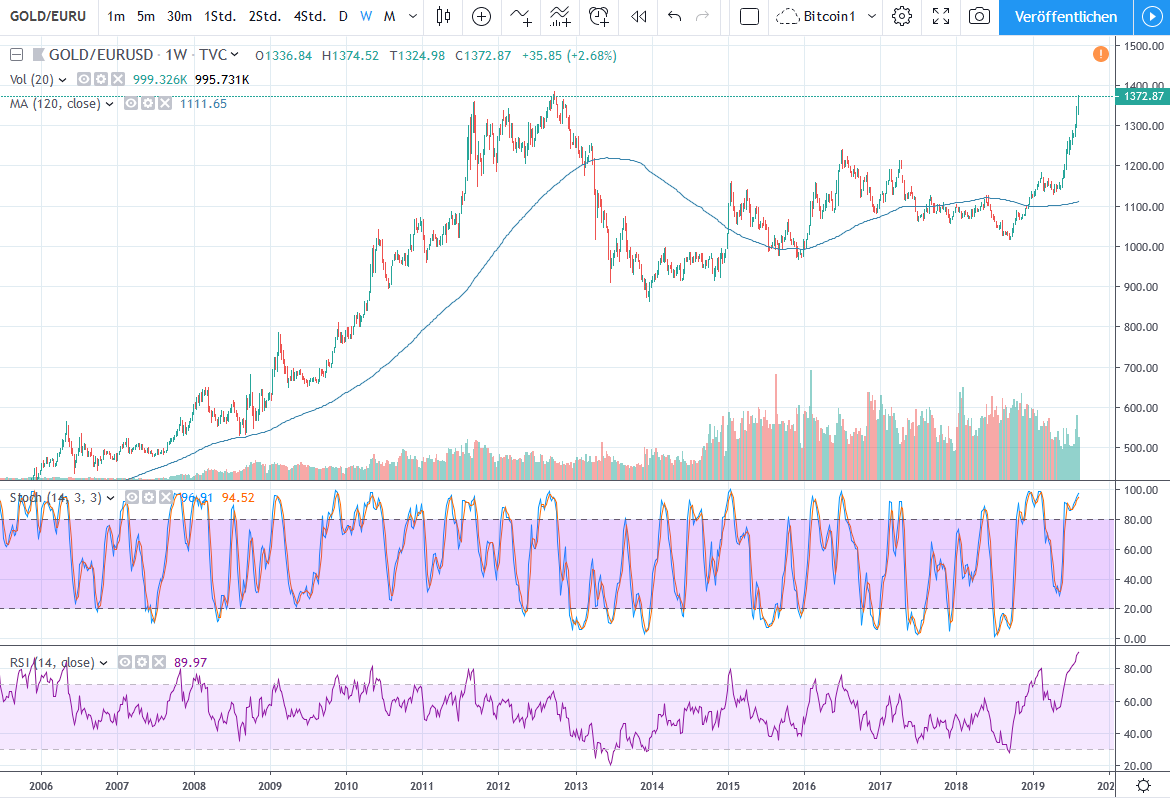Open chart settings gear in top toolbar
This screenshot has width=1170, height=798.
pyautogui.click(x=901, y=16)
